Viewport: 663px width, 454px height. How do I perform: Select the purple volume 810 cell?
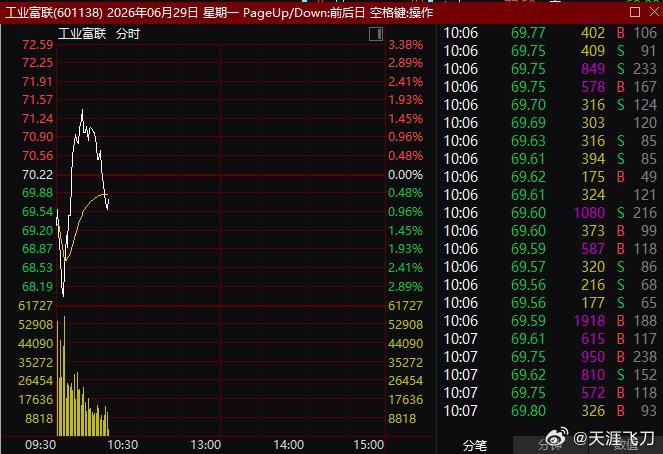(593, 375)
